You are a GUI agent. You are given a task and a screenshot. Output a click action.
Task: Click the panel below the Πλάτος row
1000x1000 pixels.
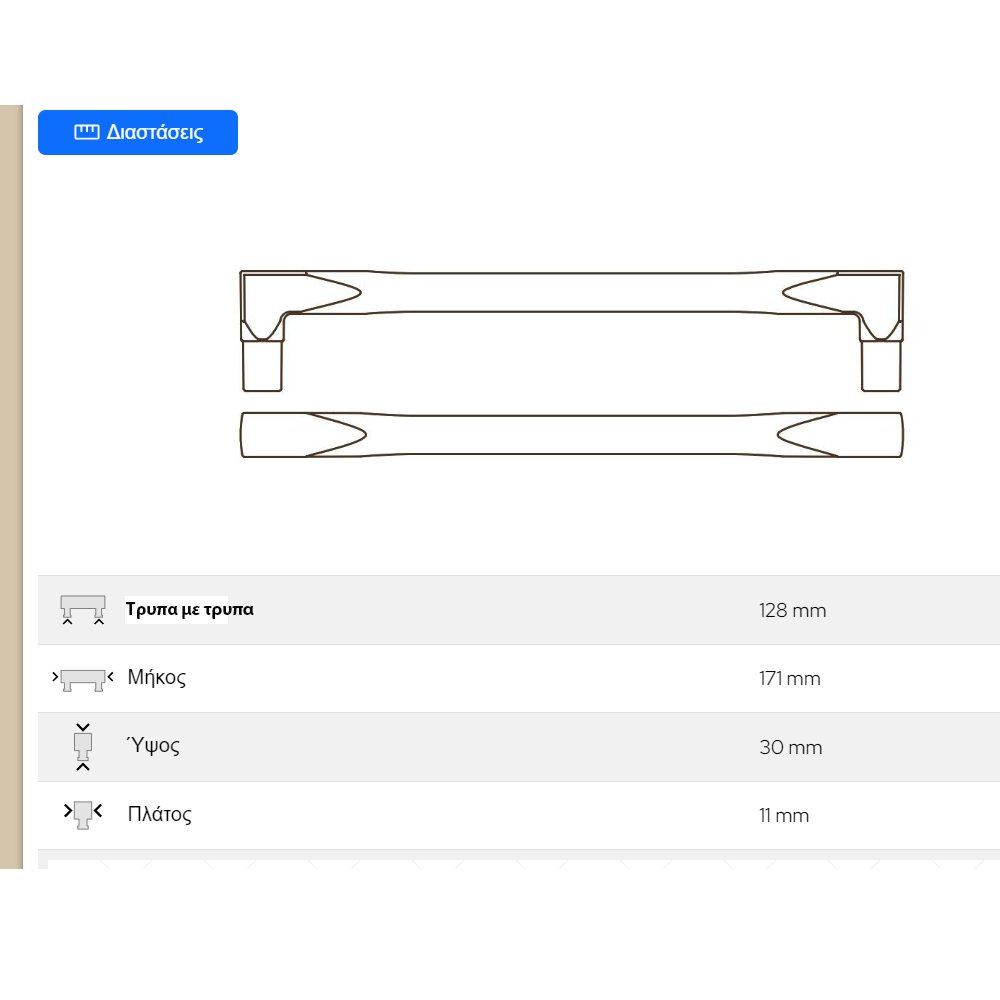tap(520, 860)
